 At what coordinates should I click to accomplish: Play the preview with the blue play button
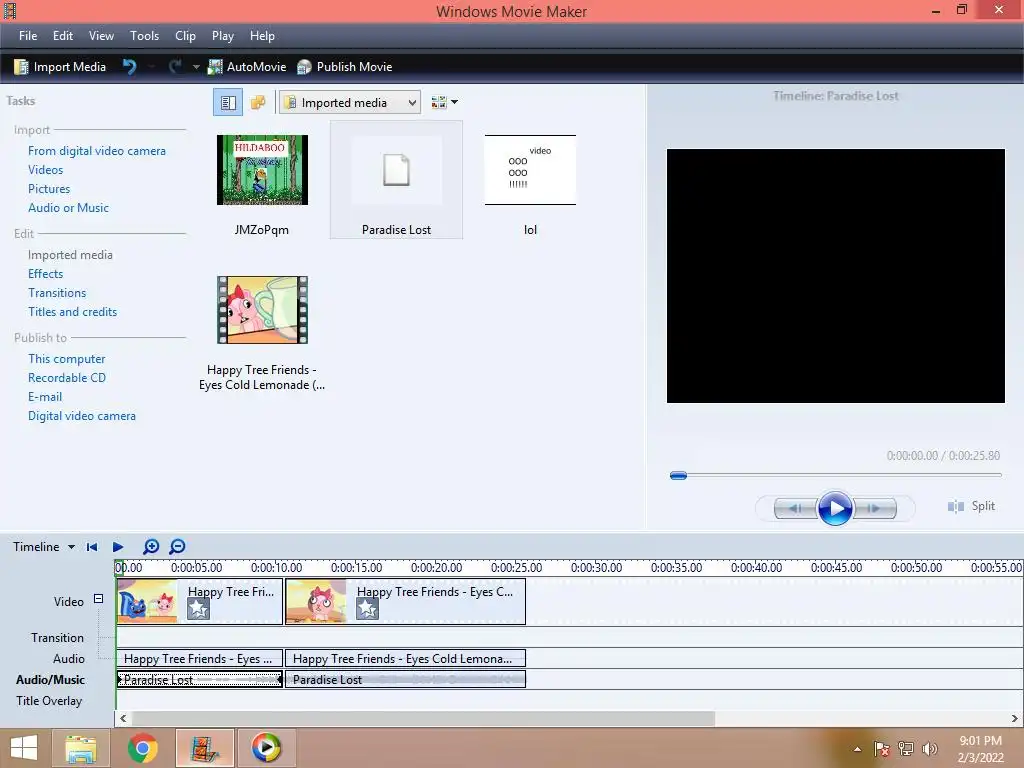click(x=835, y=508)
